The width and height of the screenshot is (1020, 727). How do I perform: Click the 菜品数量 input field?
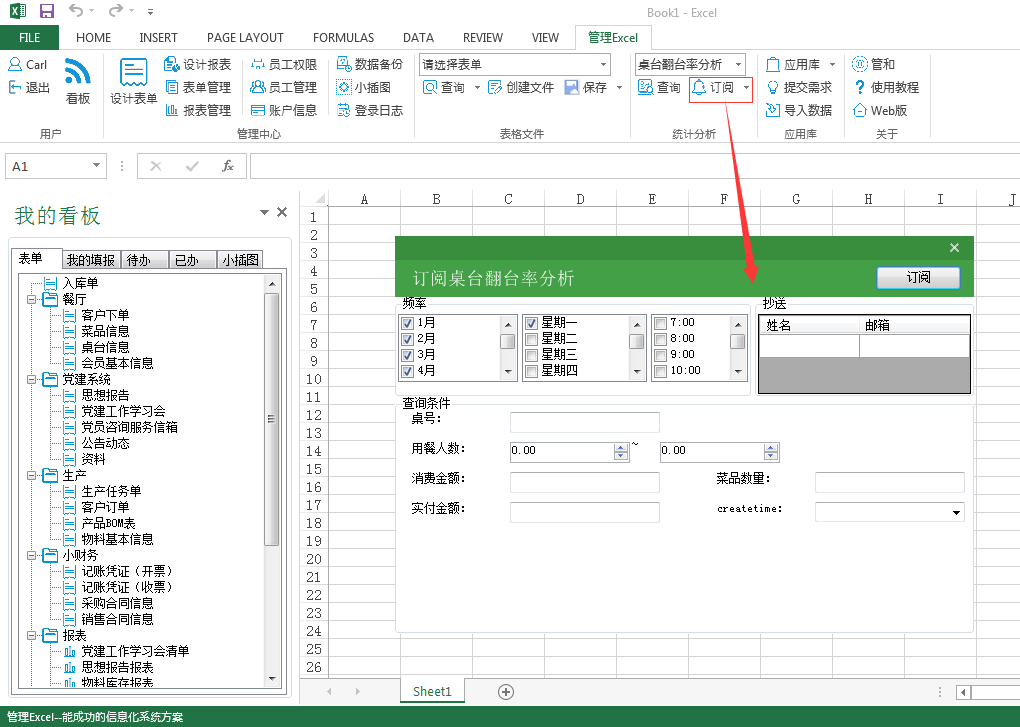coord(889,482)
